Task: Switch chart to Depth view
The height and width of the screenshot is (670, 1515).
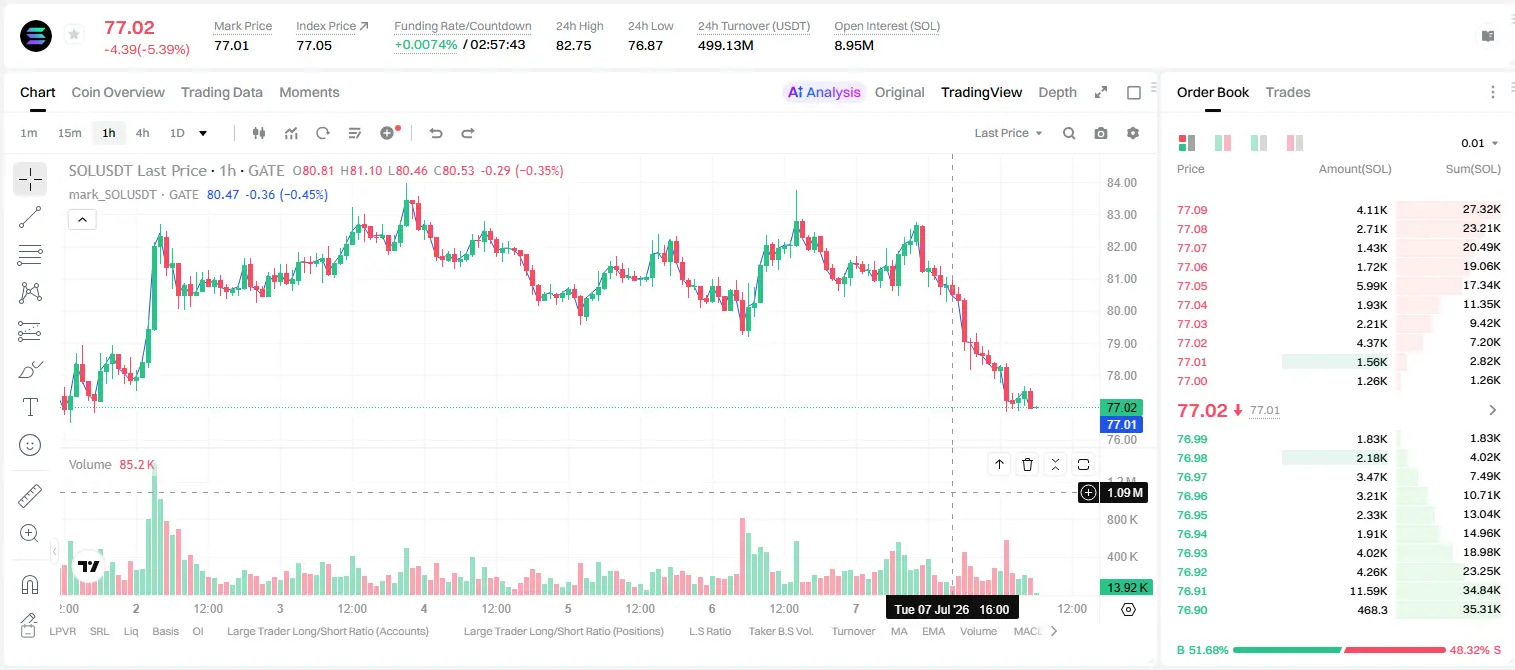Action: [1057, 92]
